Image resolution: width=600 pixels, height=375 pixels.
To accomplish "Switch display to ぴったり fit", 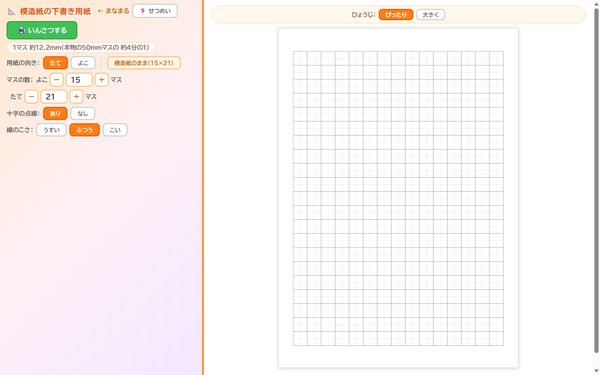I will click(x=396, y=15).
